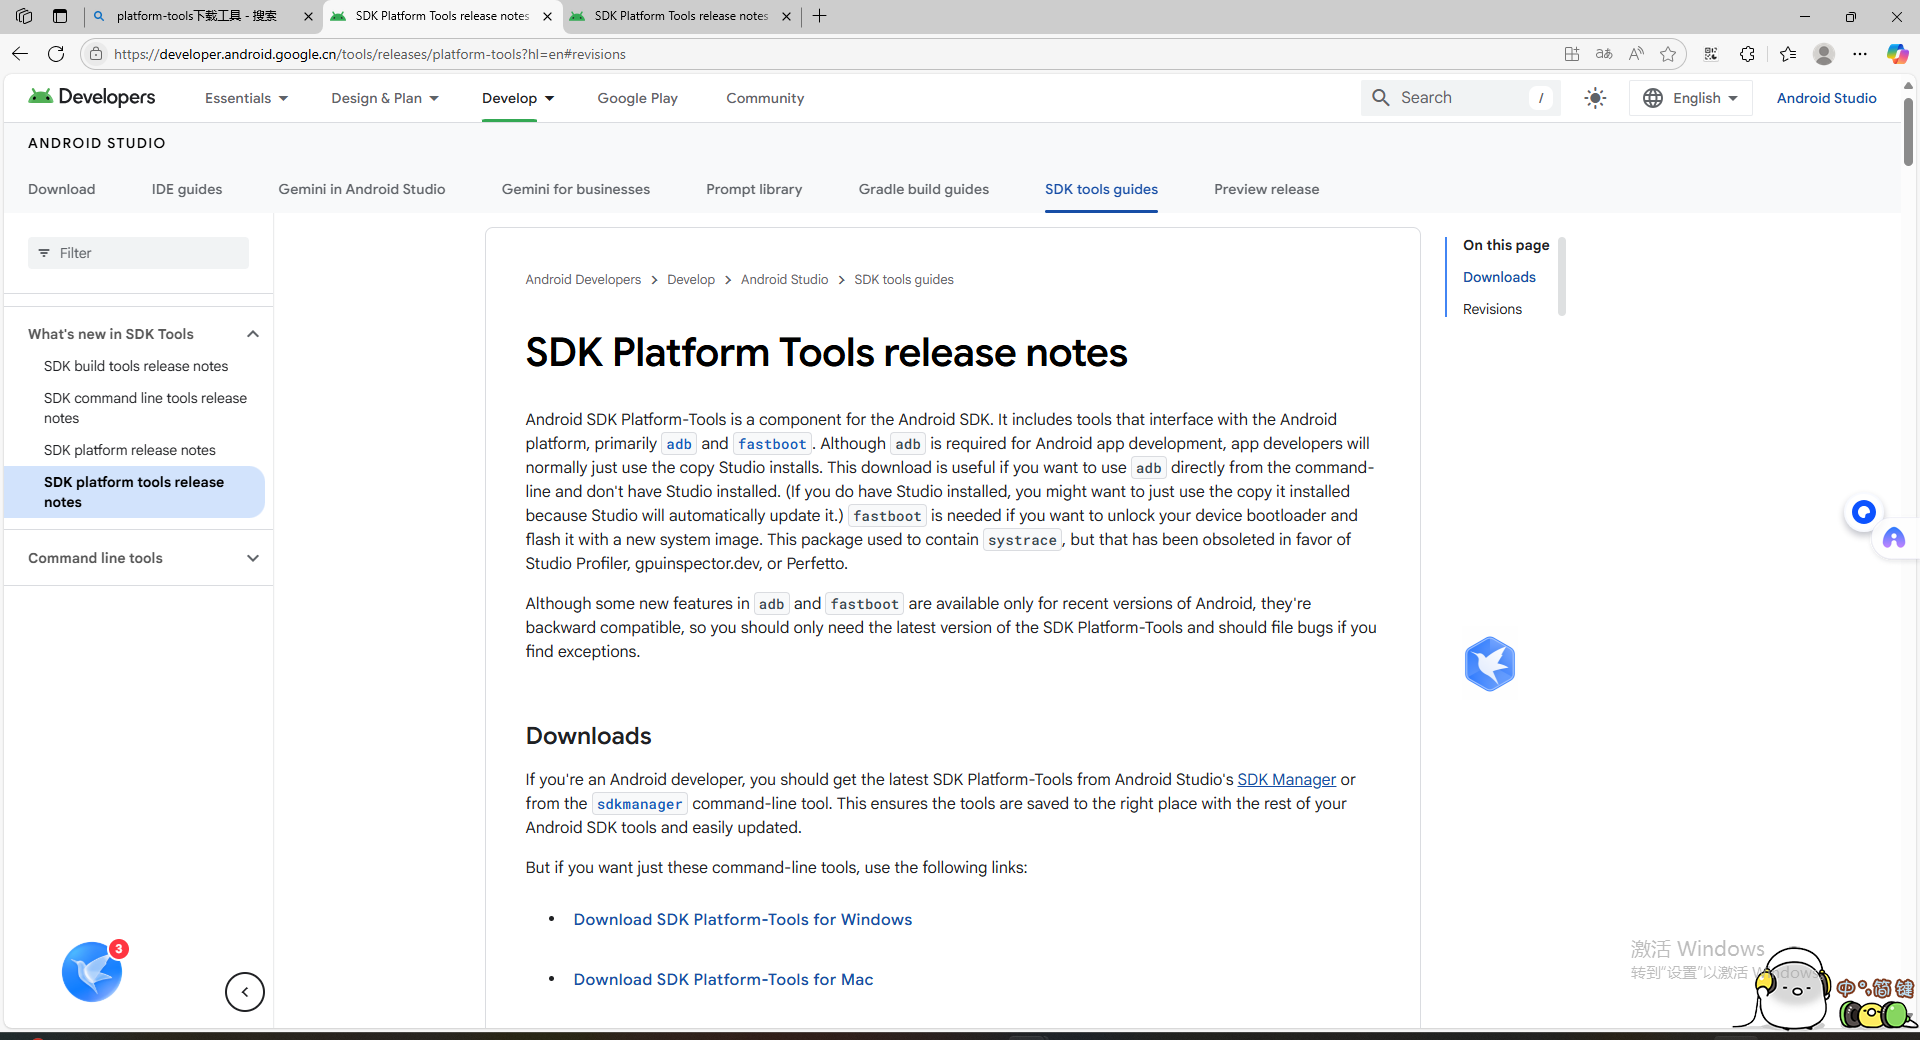The image size is (1920, 1040).
Task: Reload the page with refresh icon
Action: pyautogui.click(x=56, y=54)
